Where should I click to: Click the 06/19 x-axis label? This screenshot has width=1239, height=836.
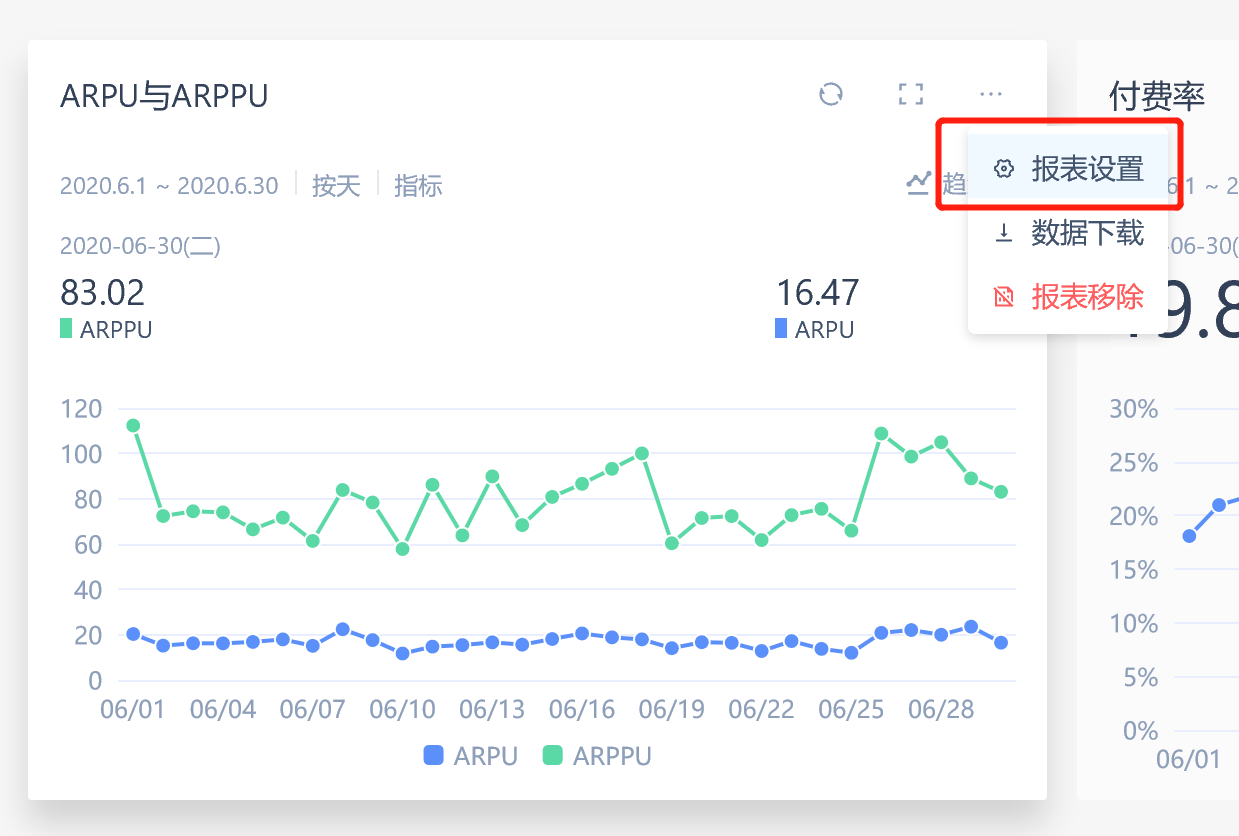(671, 709)
